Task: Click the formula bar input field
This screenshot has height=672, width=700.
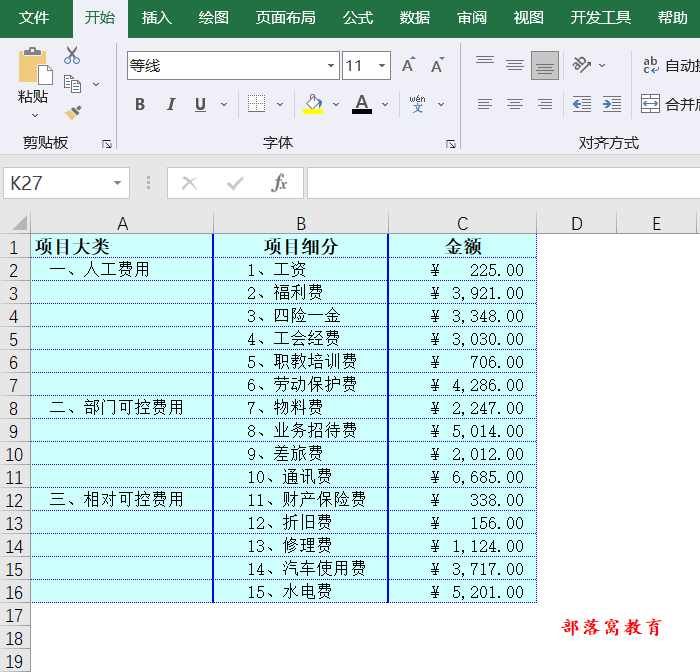Action: pos(503,183)
